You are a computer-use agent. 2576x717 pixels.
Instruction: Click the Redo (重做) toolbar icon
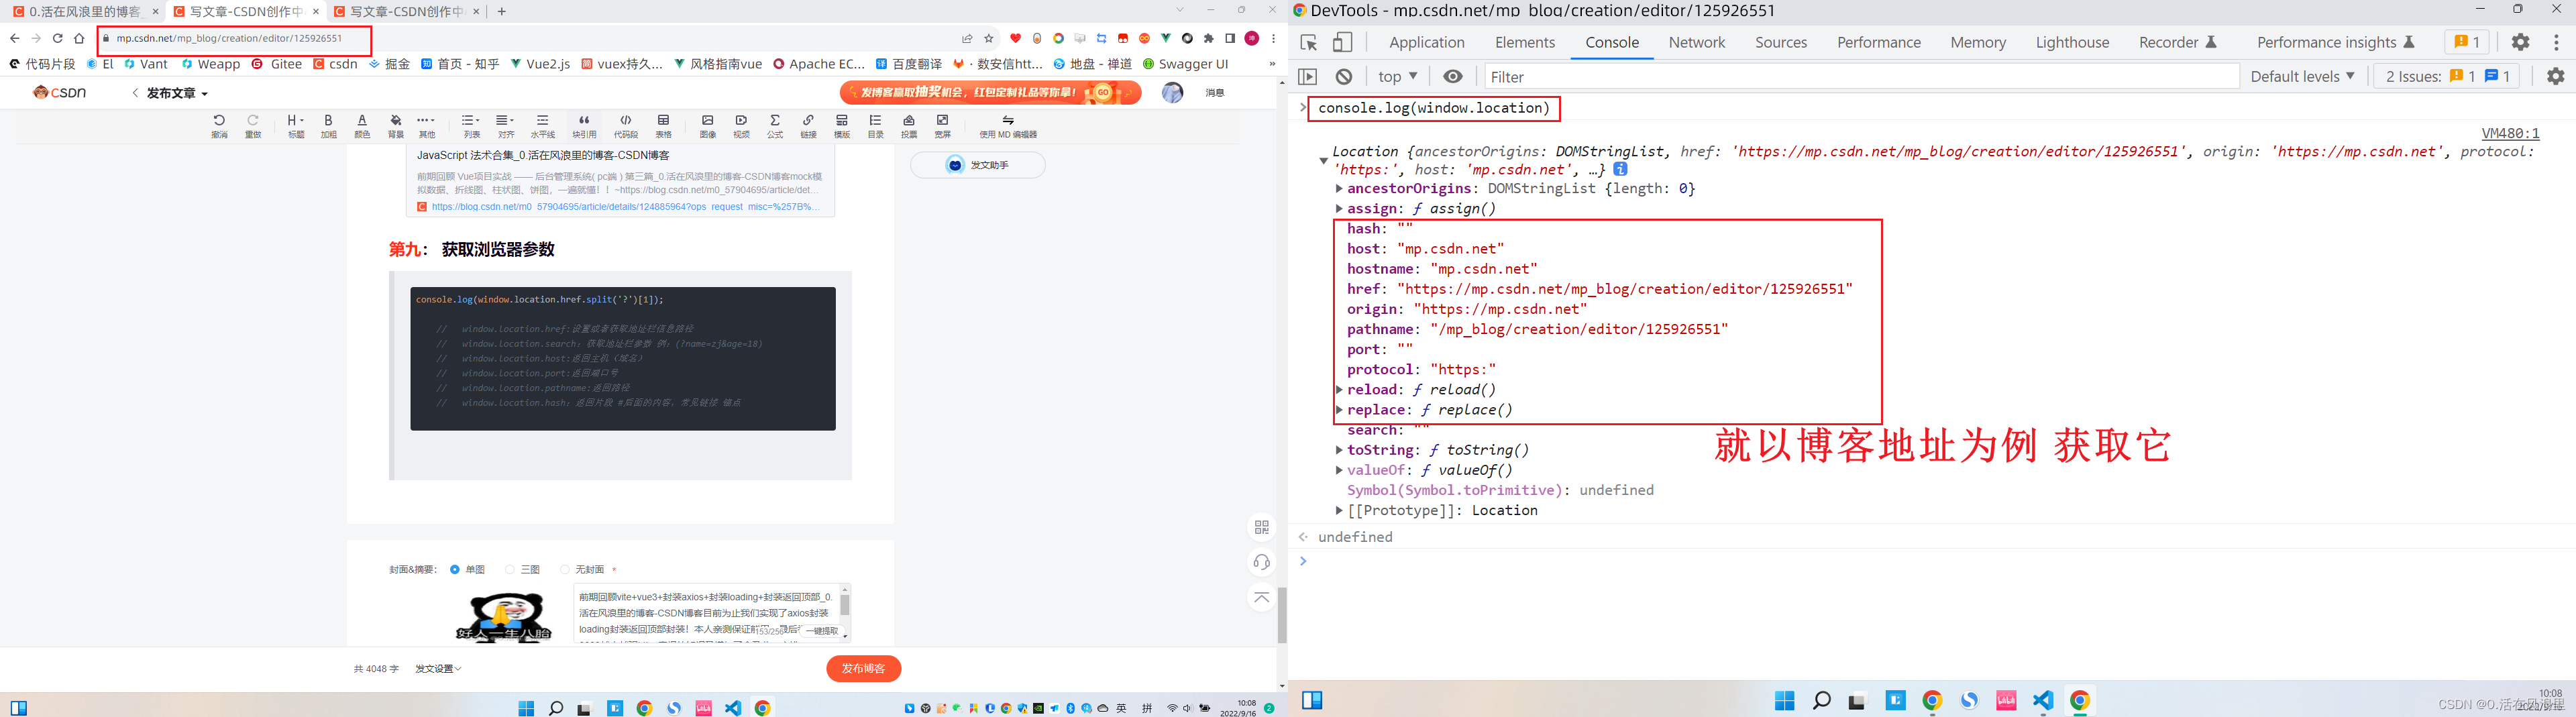click(x=253, y=126)
